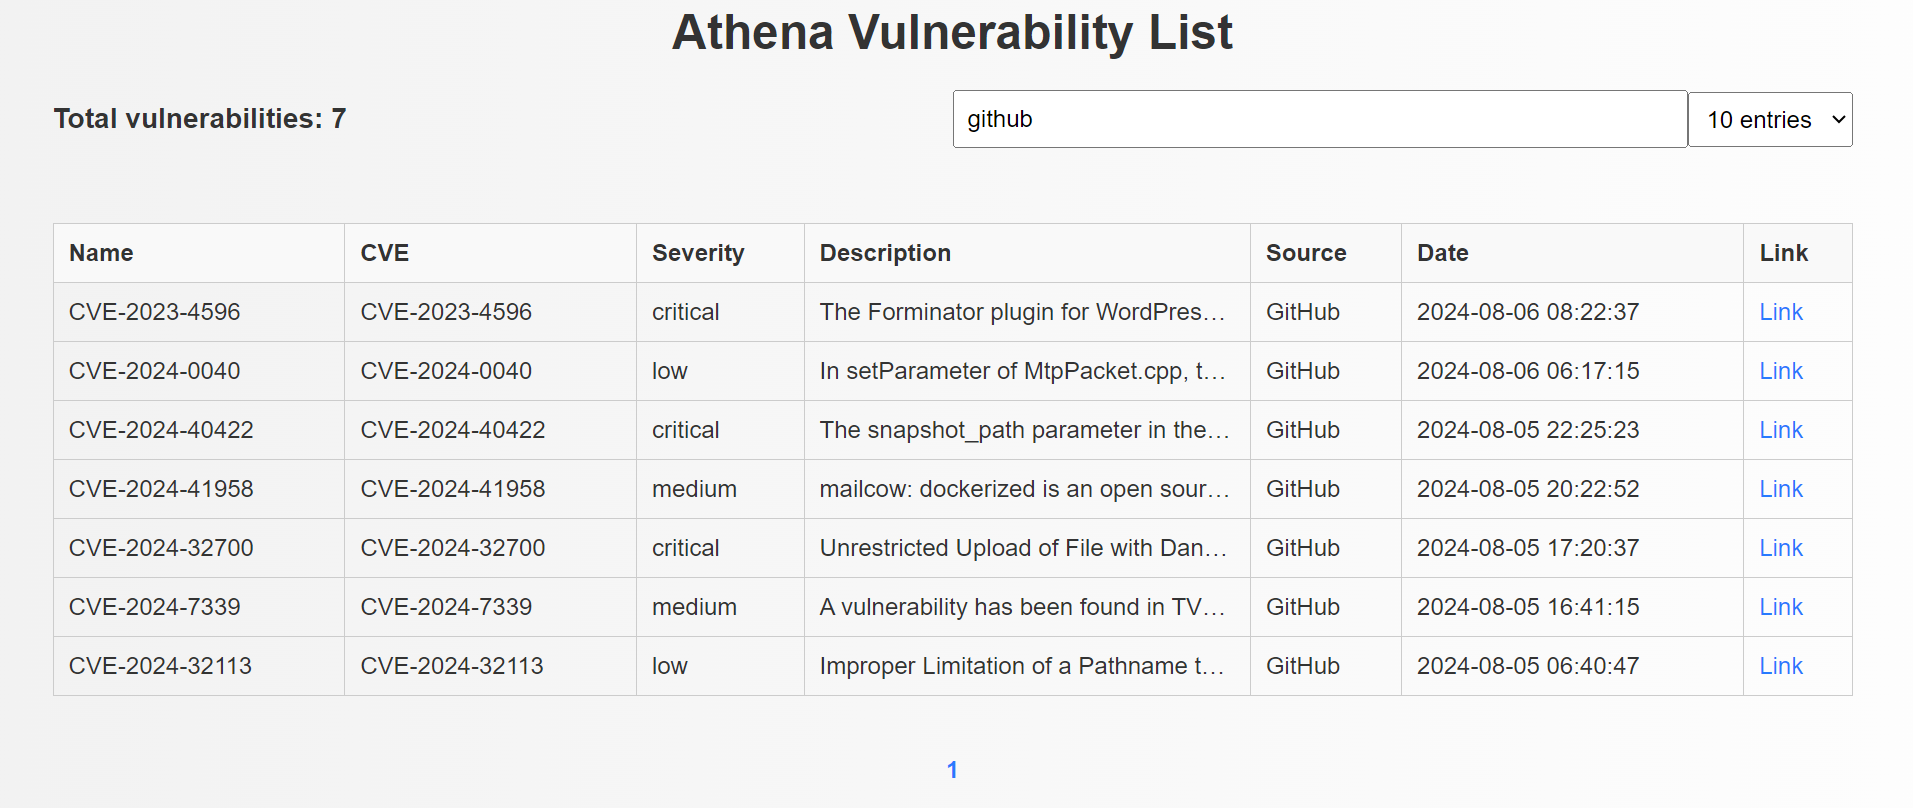Open the link for CVE-2024-7339

click(1780, 607)
